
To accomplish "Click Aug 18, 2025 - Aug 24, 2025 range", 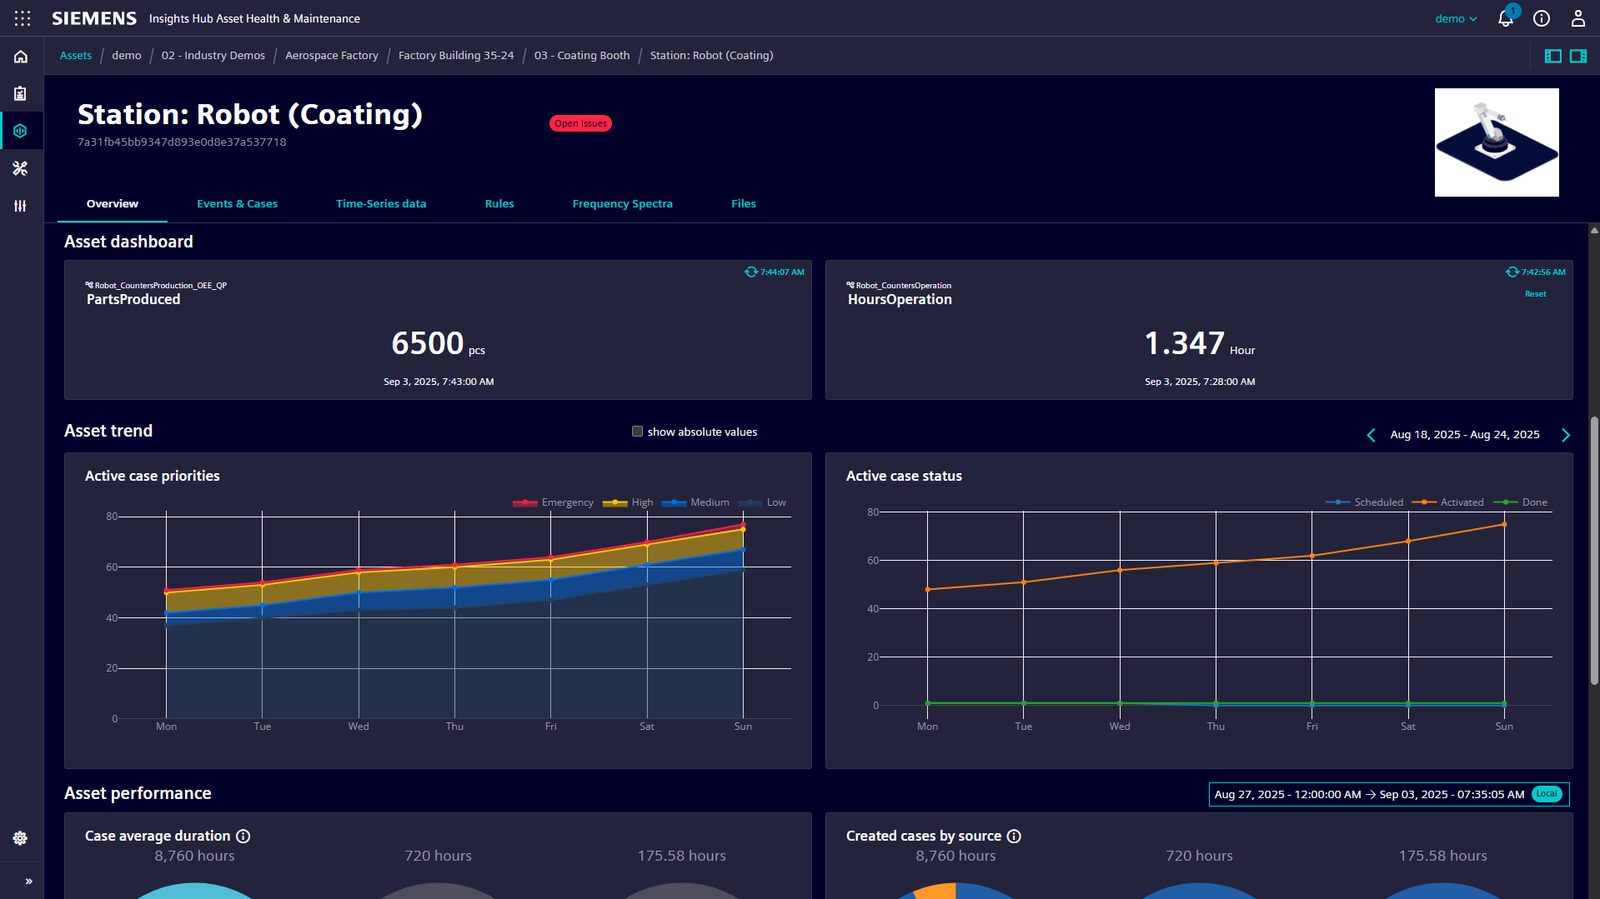I will pos(1465,435).
